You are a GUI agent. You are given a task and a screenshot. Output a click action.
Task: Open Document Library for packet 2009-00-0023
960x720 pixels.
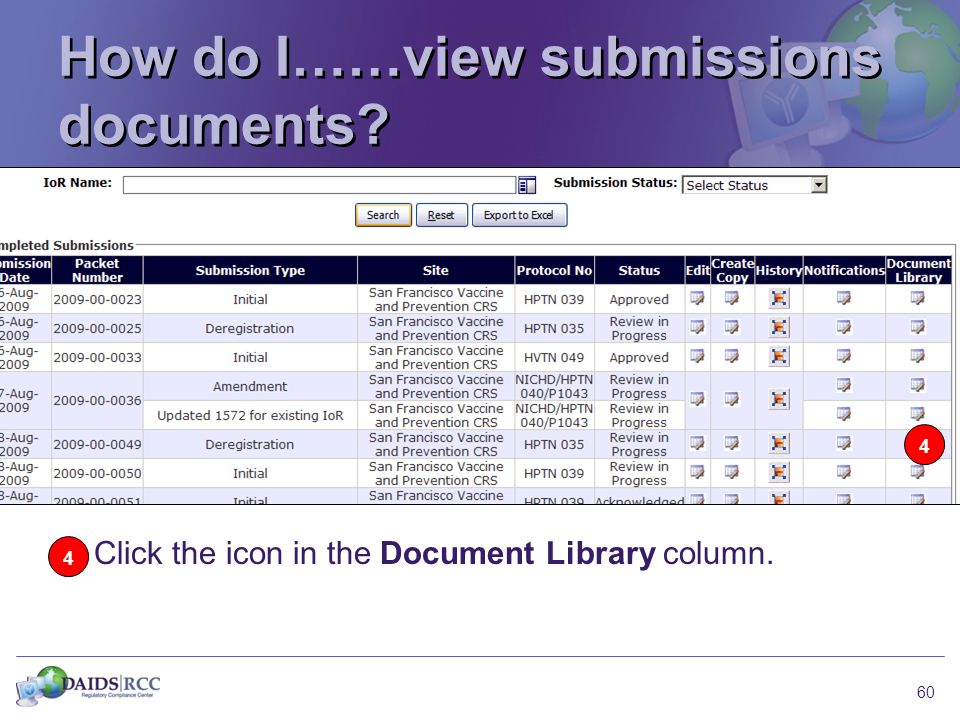[917, 298]
